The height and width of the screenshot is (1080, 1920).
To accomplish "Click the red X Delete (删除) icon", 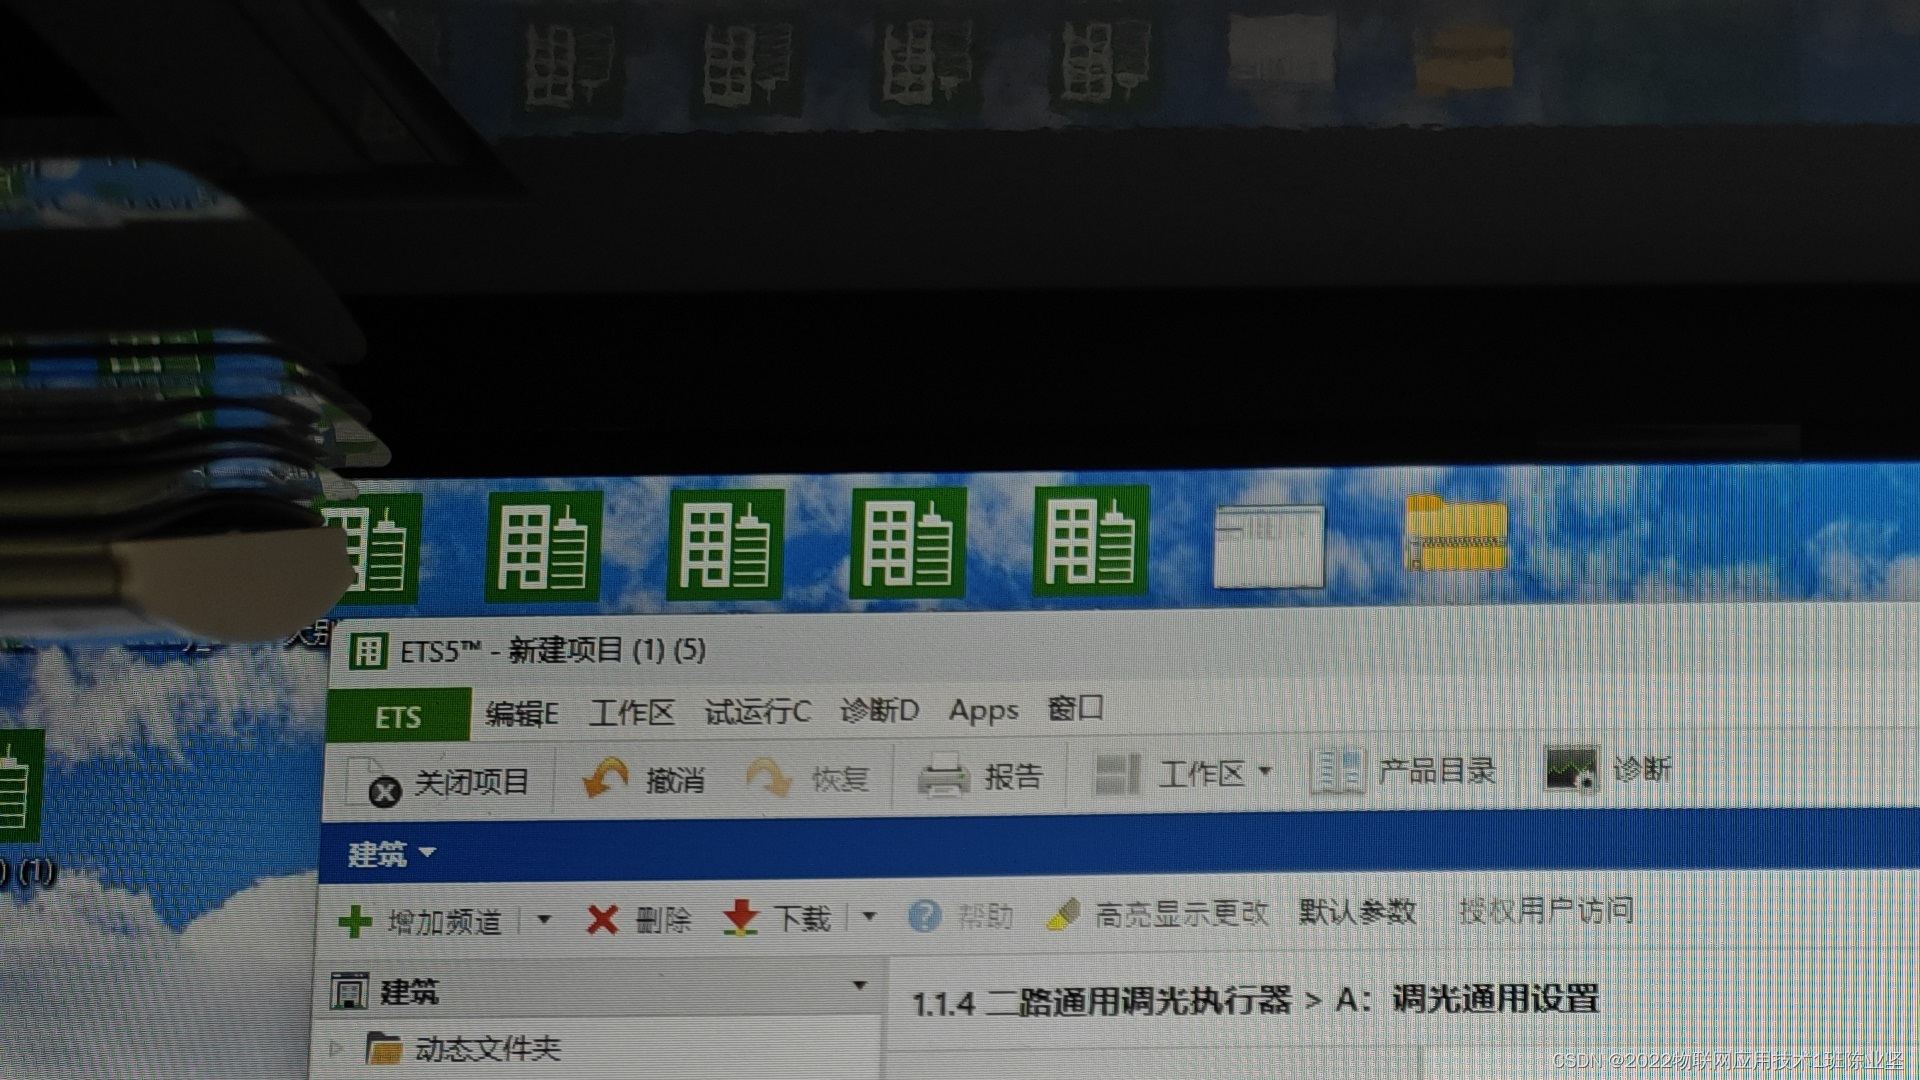I will (602, 919).
